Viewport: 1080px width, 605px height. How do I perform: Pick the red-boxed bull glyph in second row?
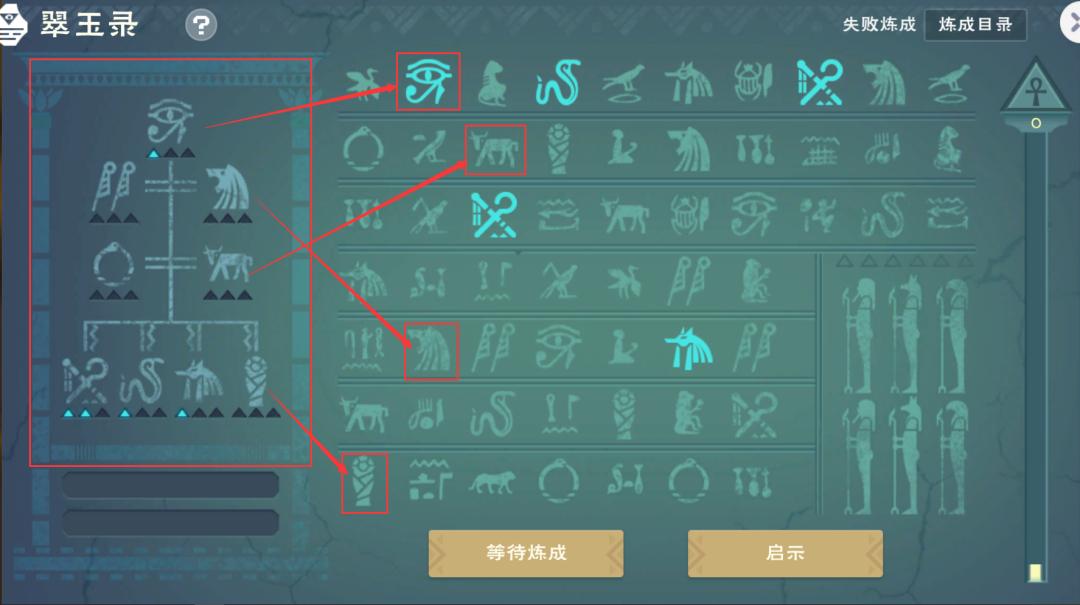[x=495, y=150]
